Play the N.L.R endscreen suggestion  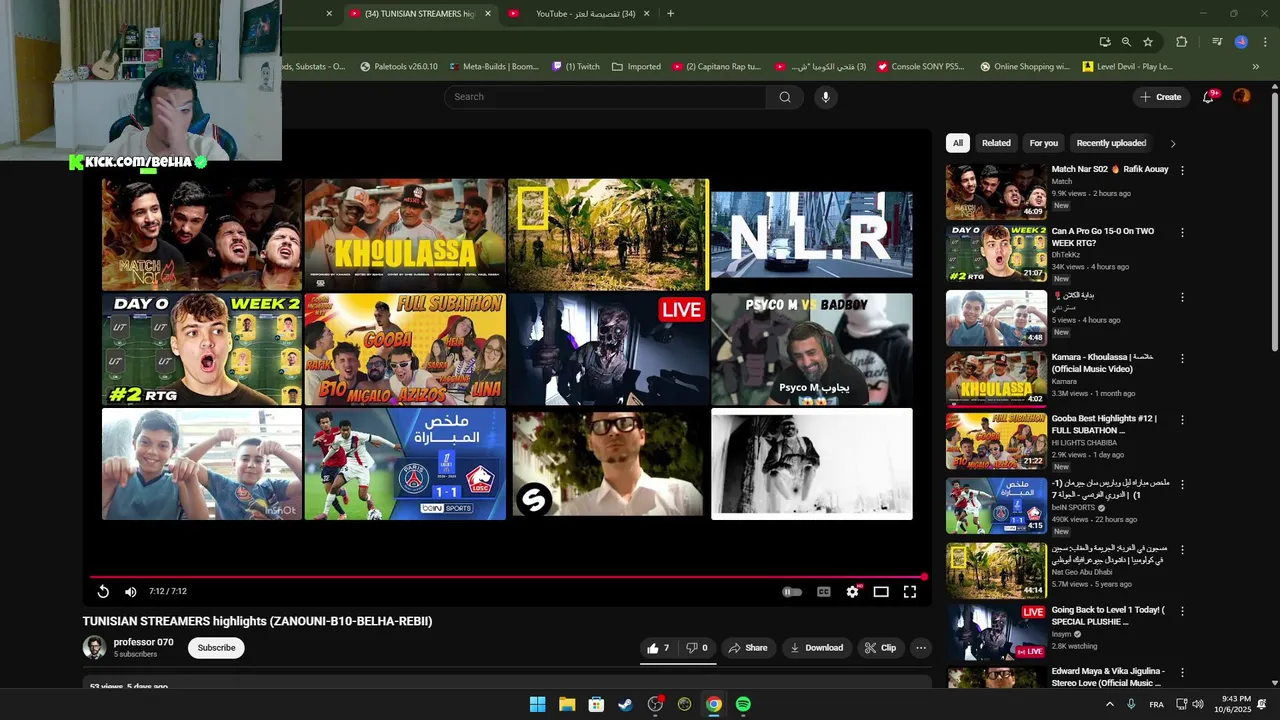[x=811, y=235]
